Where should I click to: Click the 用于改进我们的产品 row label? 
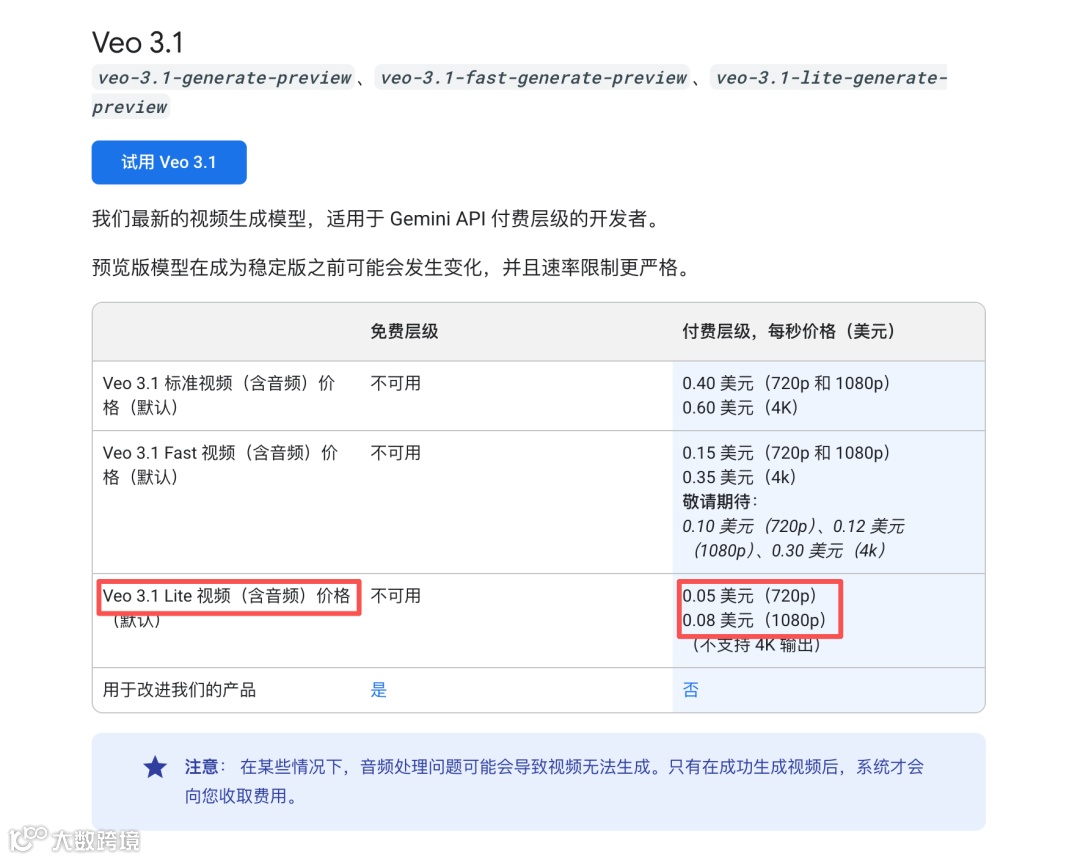pos(179,690)
